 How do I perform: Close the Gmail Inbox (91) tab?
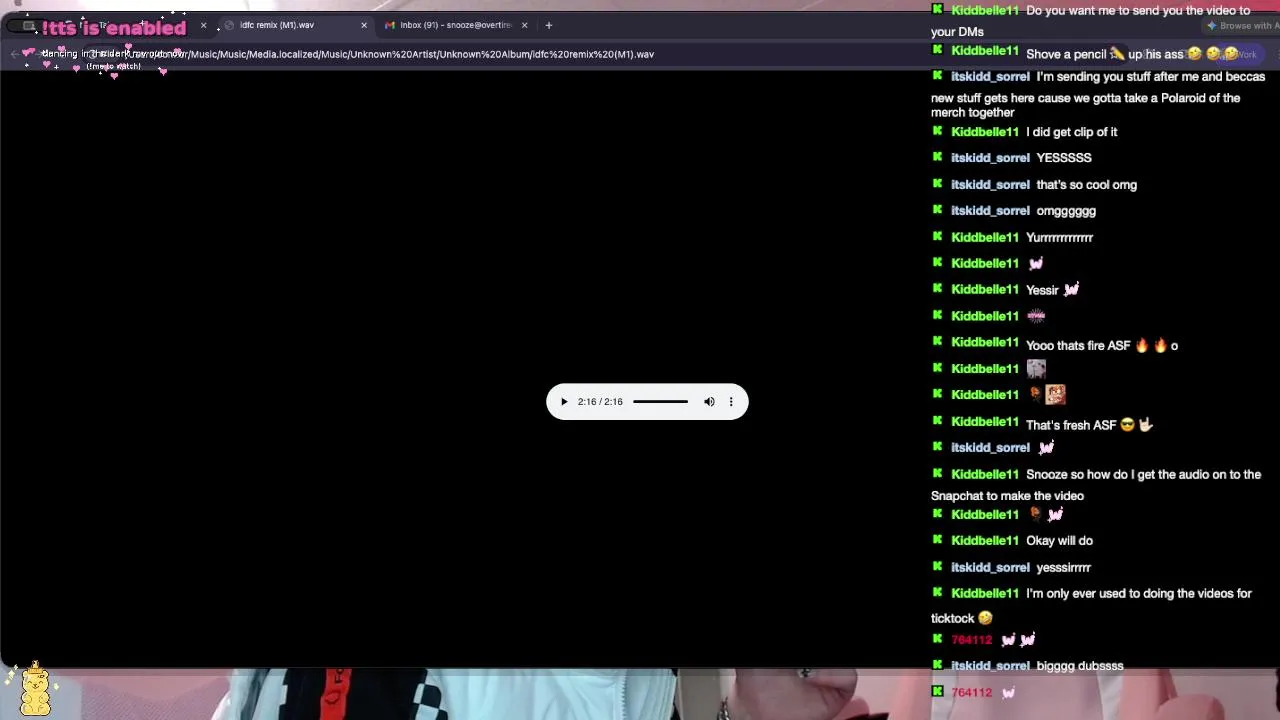coord(524,25)
